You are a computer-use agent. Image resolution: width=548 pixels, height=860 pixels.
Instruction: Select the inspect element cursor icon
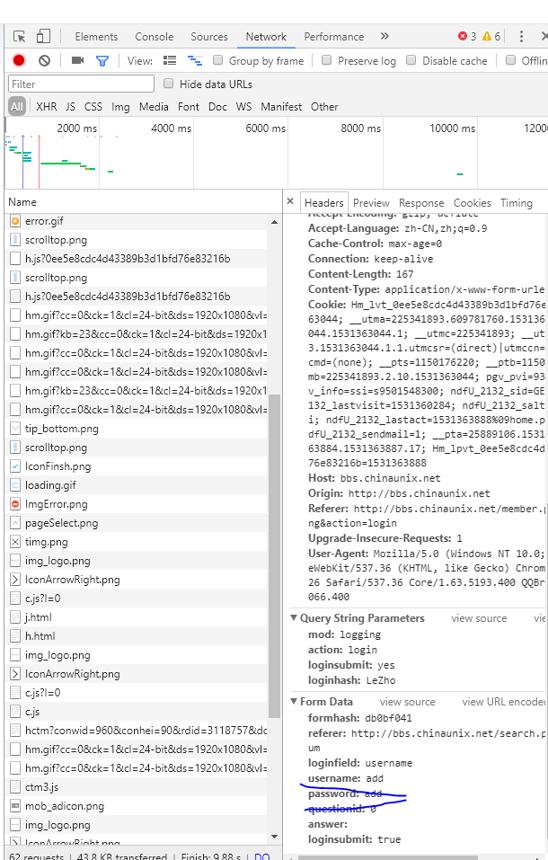click(19, 37)
